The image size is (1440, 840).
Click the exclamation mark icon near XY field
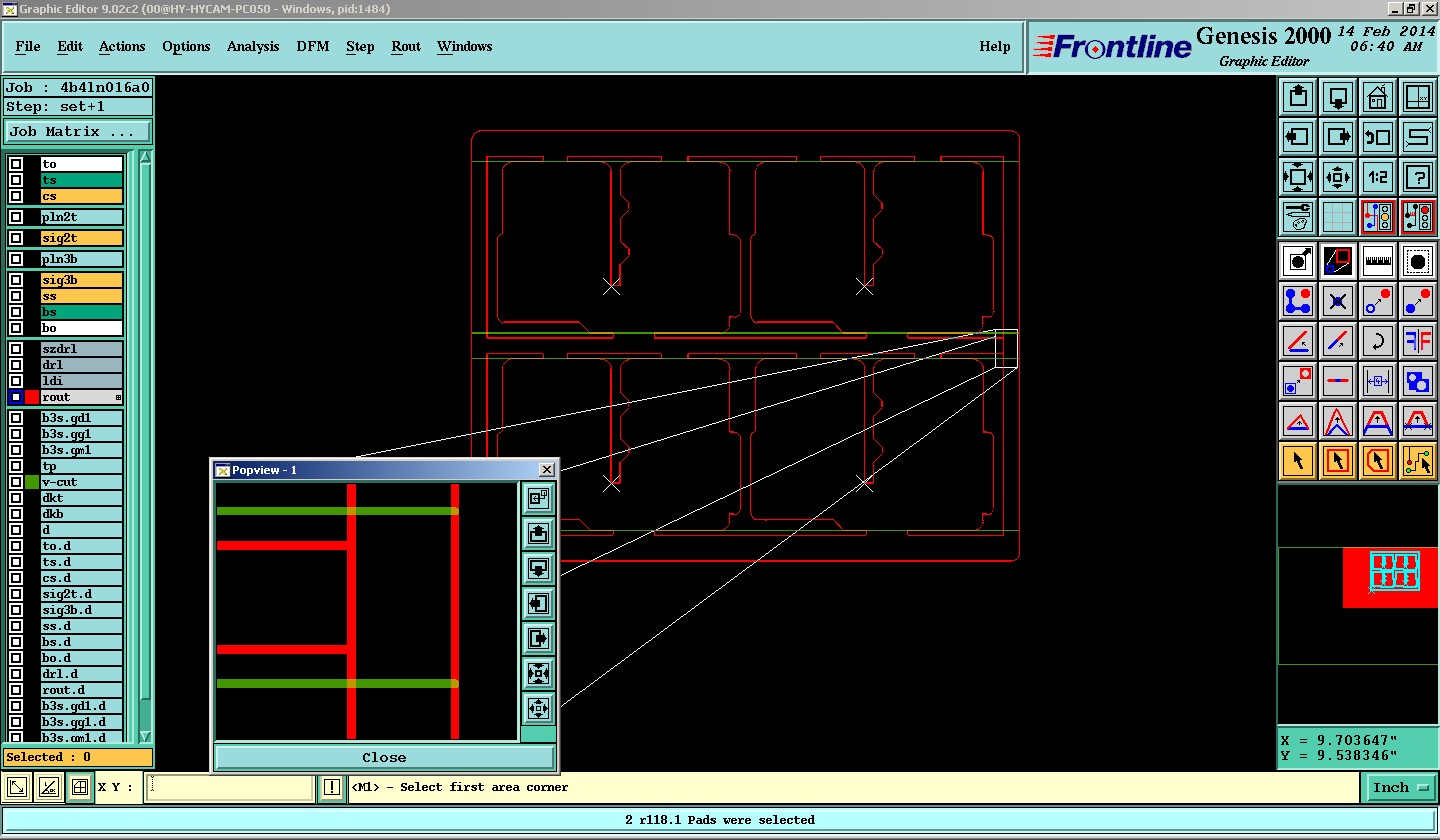(x=331, y=788)
